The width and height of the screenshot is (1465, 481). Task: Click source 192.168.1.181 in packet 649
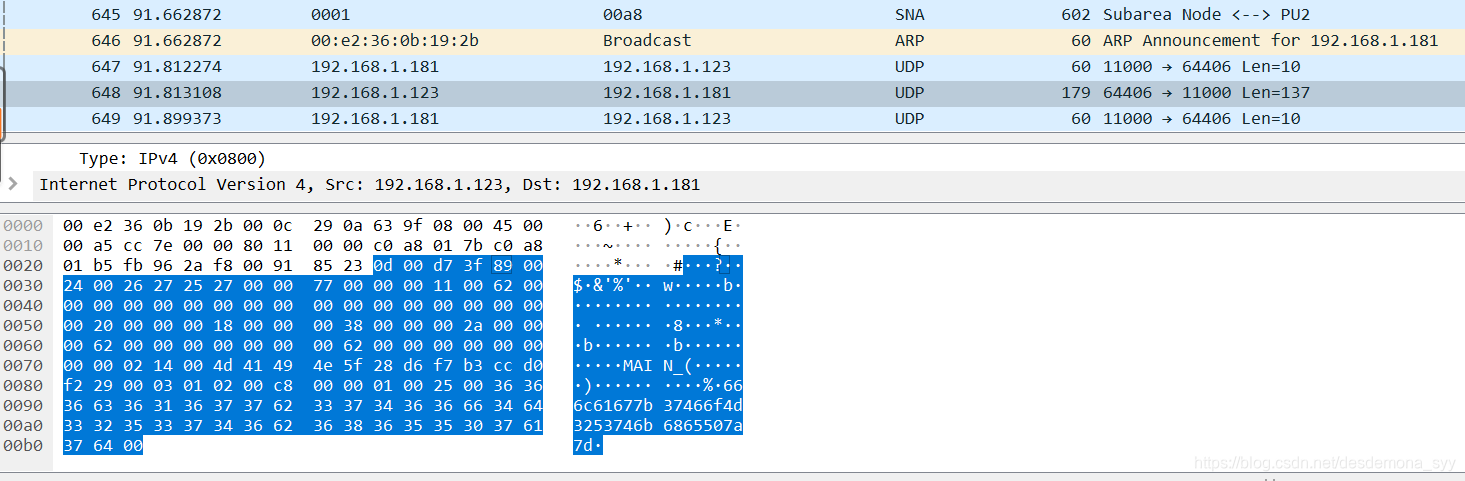pos(375,119)
